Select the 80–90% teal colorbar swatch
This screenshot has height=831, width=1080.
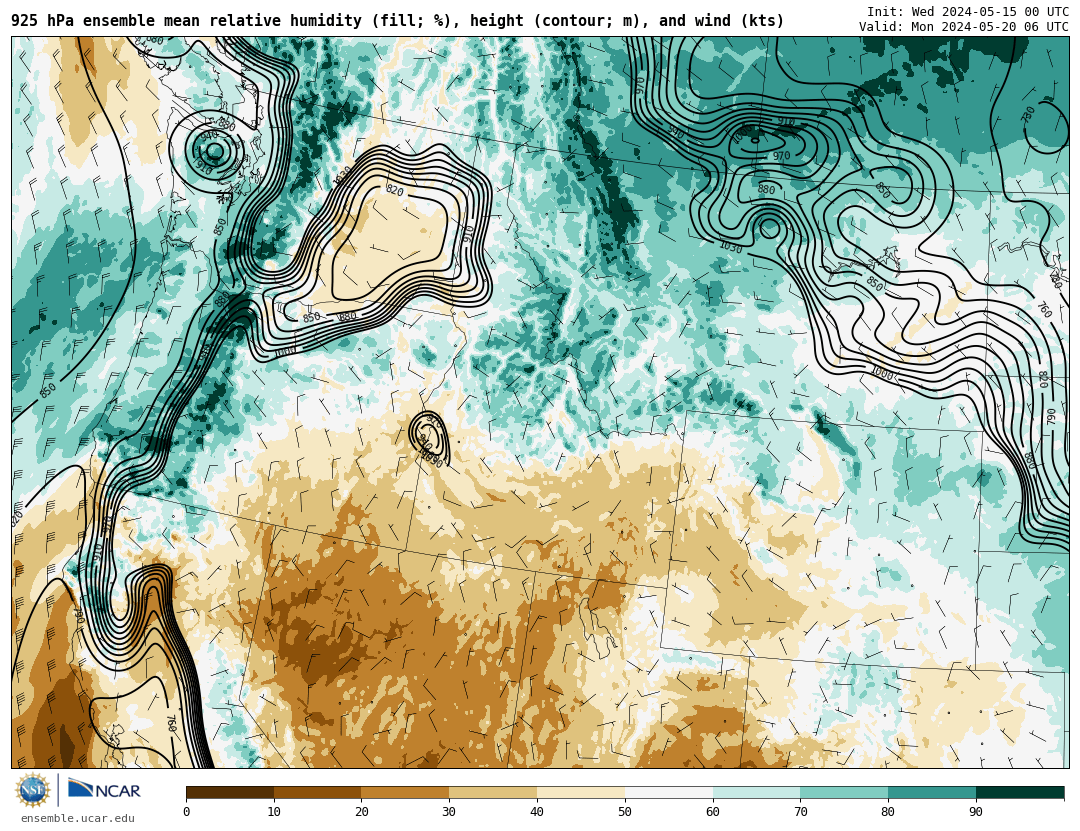tap(932, 792)
